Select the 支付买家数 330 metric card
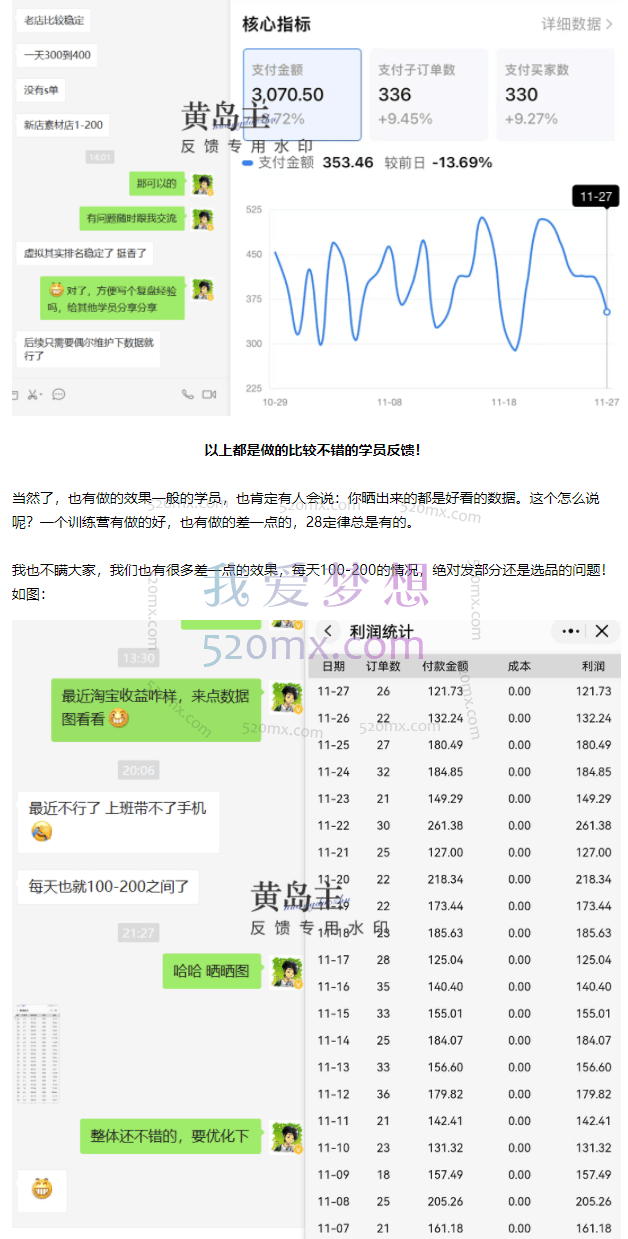The width and height of the screenshot is (628, 1239). (558, 94)
